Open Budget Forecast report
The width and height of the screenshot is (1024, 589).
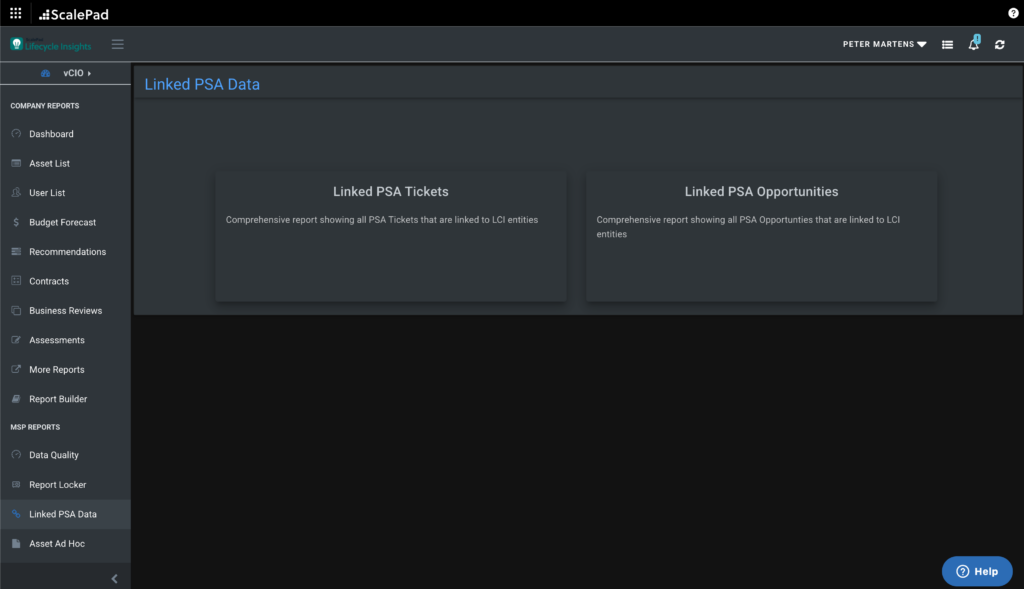(65, 222)
